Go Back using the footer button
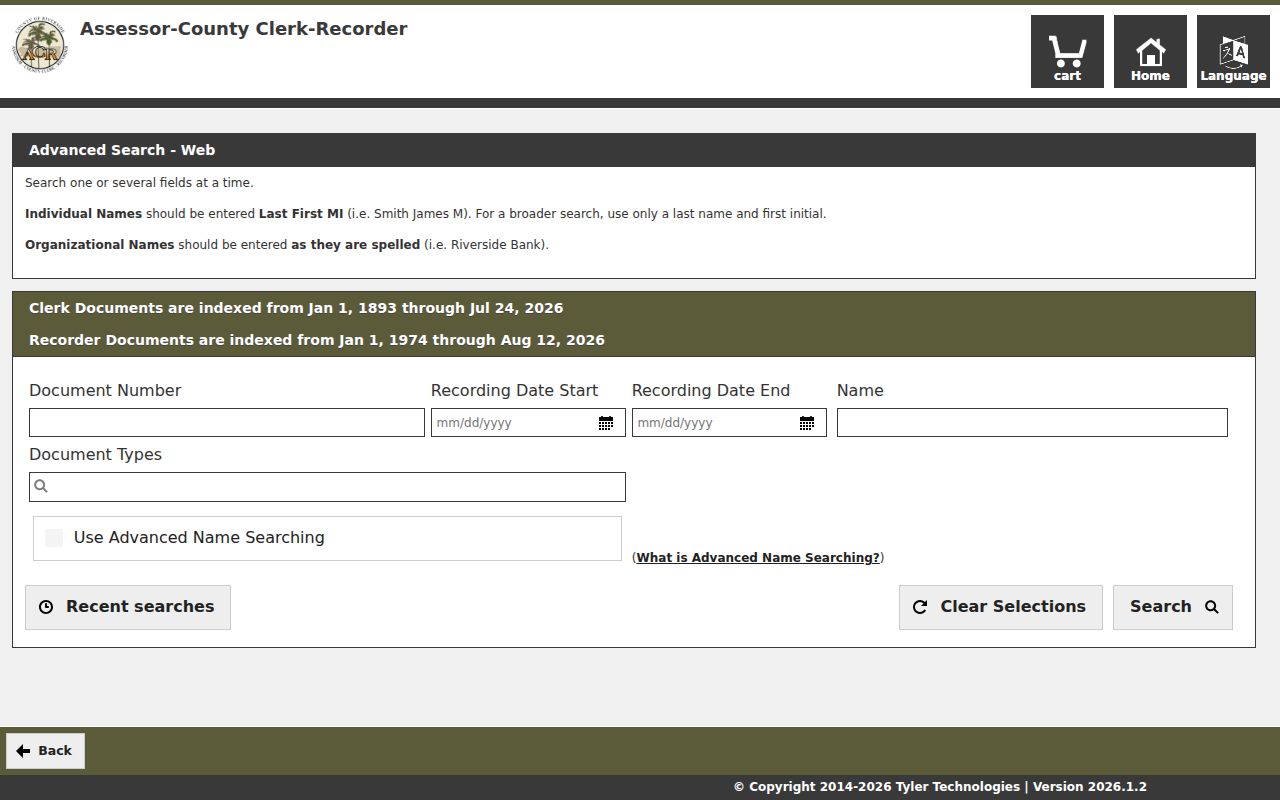 [x=45, y=751]
